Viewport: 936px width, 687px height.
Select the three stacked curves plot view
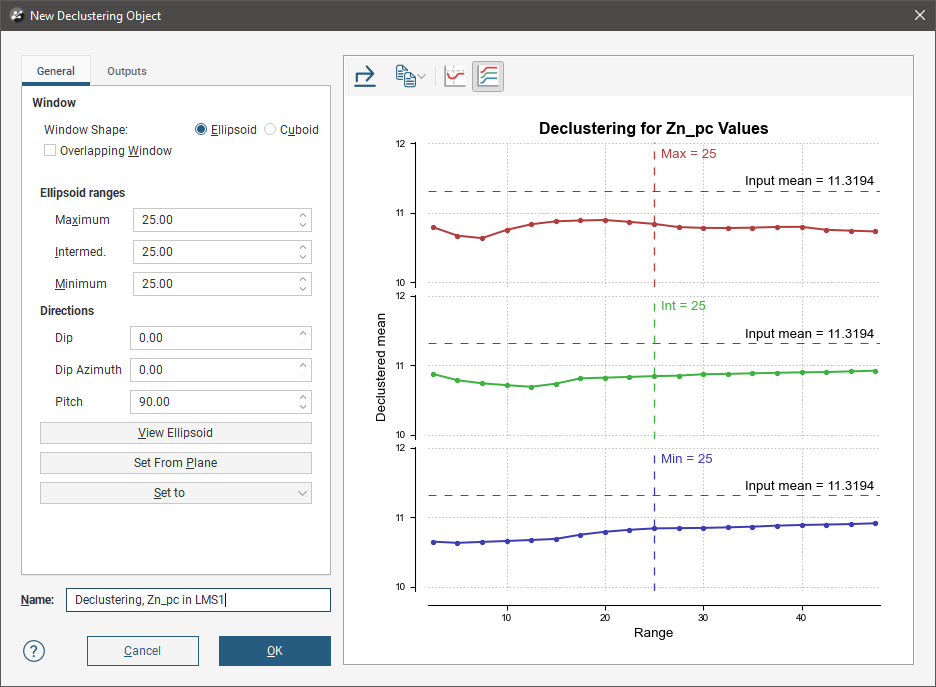[488, 76]
